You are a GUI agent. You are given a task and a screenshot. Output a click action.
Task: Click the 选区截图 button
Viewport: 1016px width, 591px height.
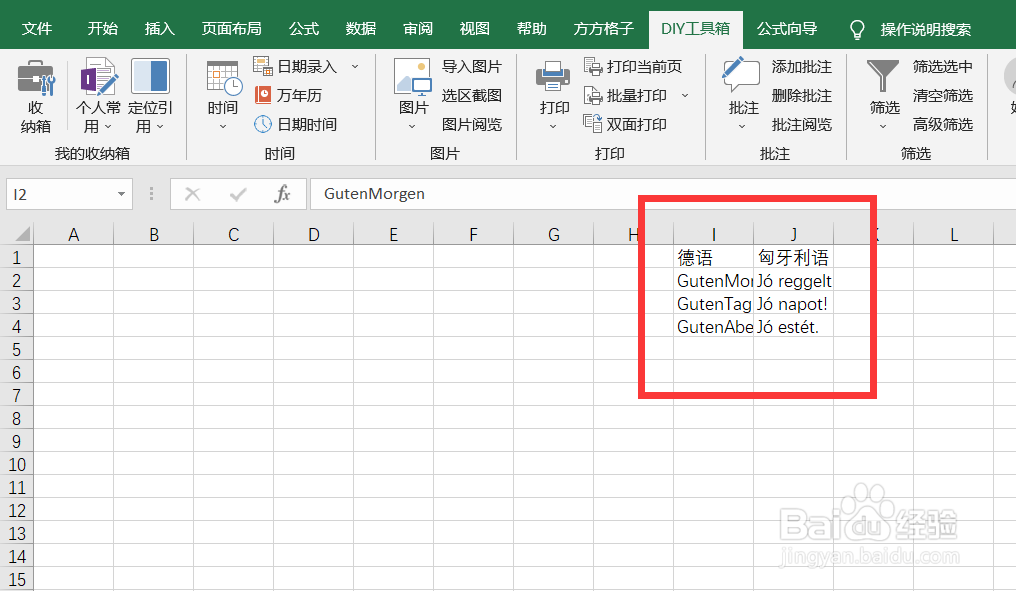click(472, 96)
